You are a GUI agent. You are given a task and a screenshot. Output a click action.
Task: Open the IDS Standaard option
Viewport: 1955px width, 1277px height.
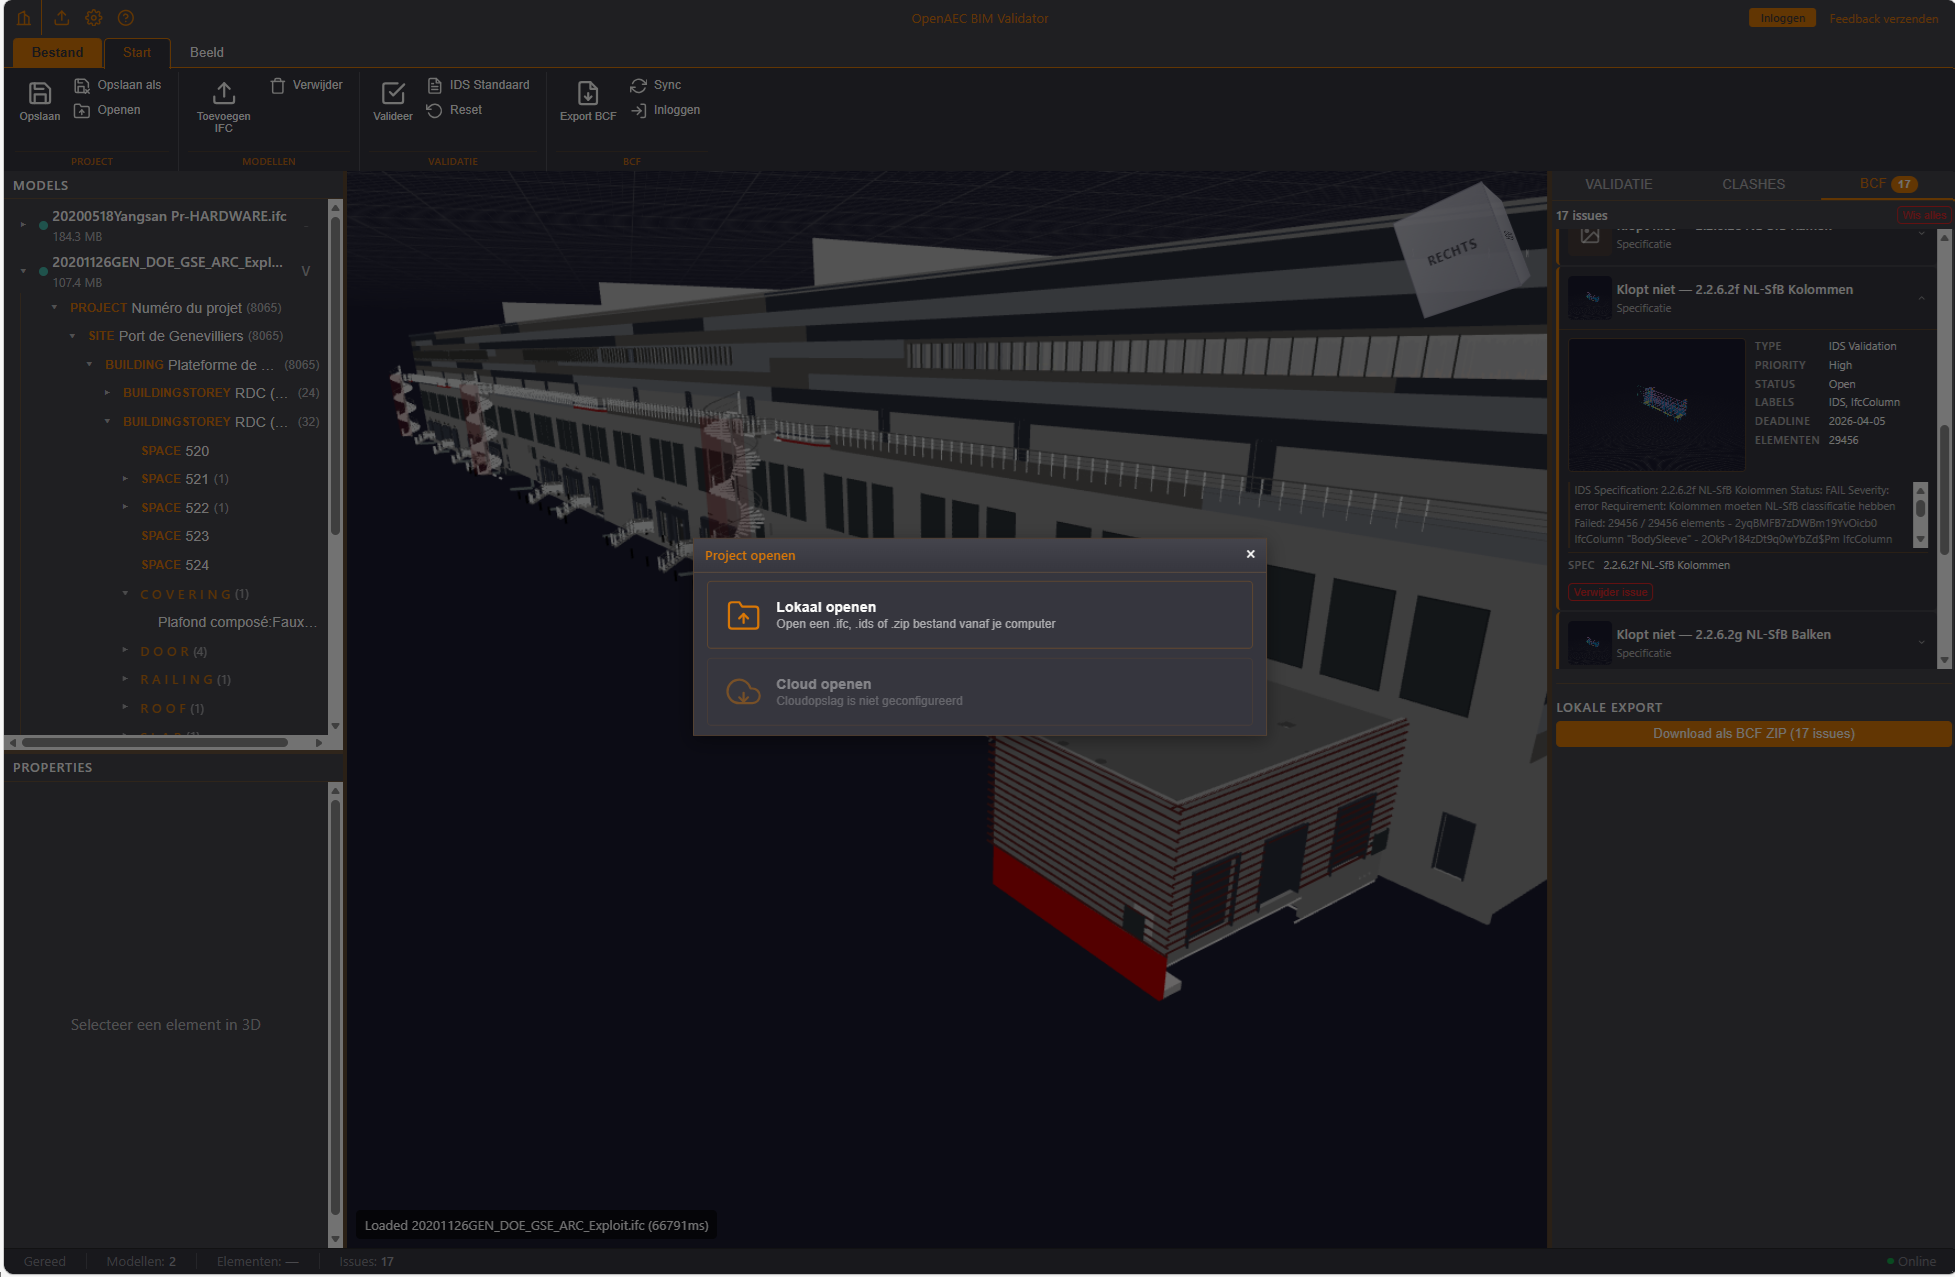479,85
